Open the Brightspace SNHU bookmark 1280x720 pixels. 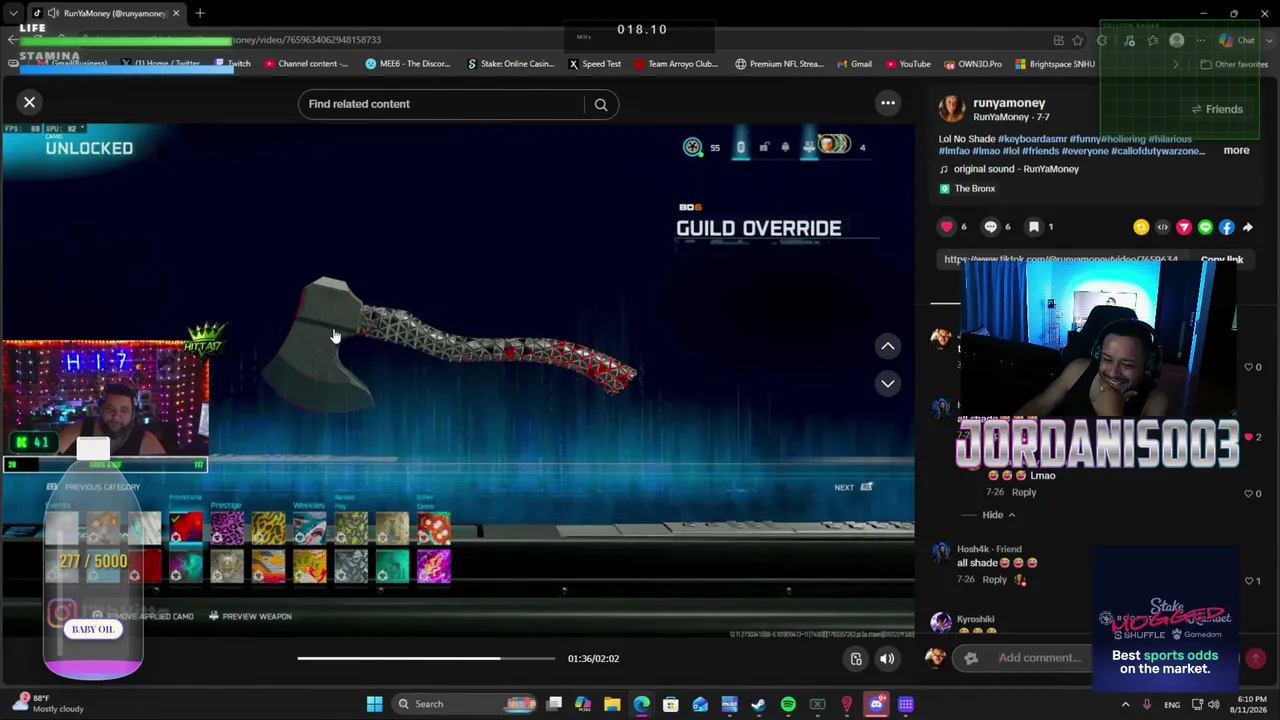[x=1055, y=64]
